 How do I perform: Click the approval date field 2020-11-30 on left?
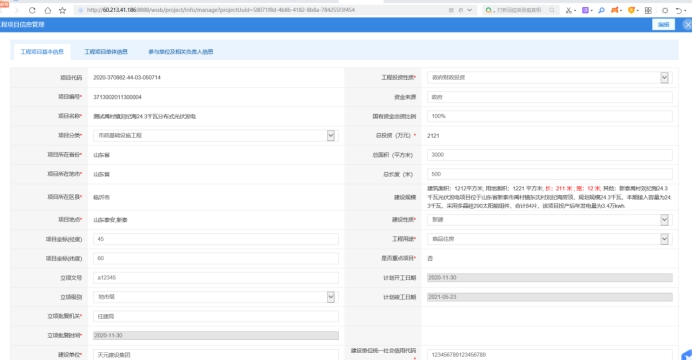point(216,336)
